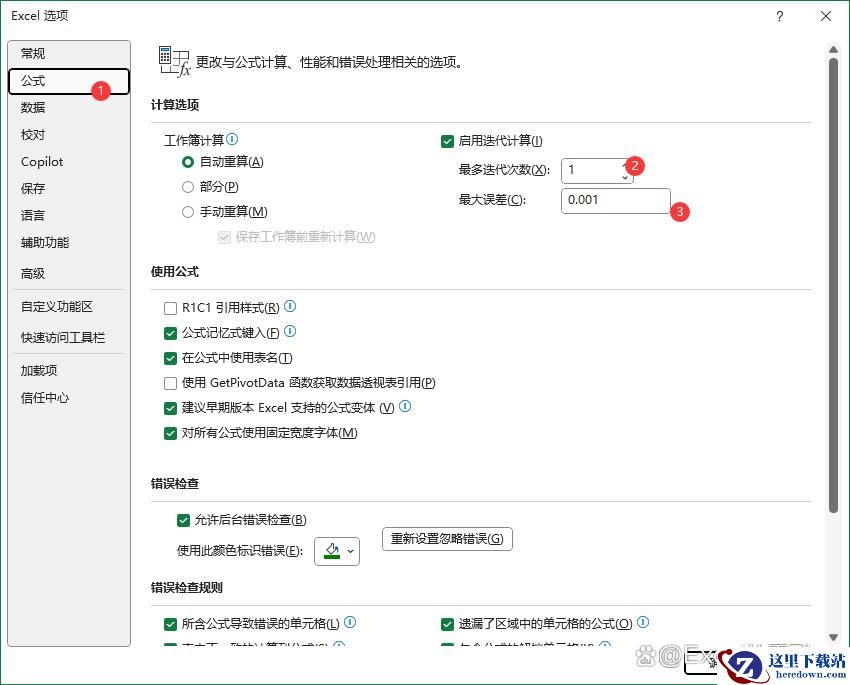Select the 手动重算 radio option

pos(188,212)
